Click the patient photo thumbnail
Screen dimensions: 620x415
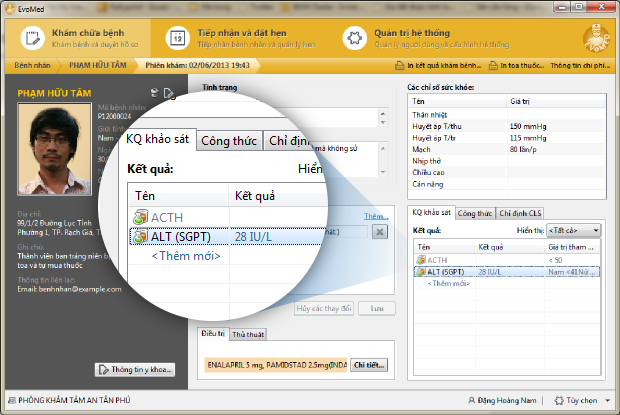click(x=55, y=149)
